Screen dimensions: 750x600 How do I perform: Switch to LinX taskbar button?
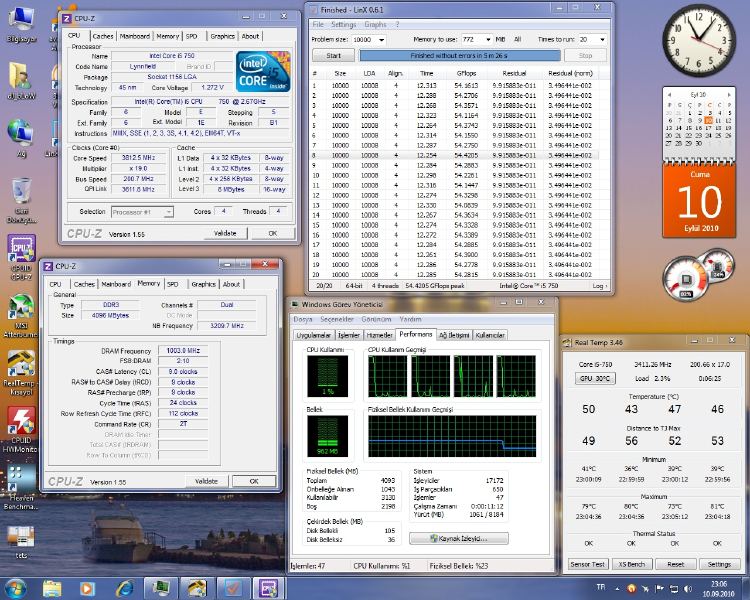[x=232, y=588]
